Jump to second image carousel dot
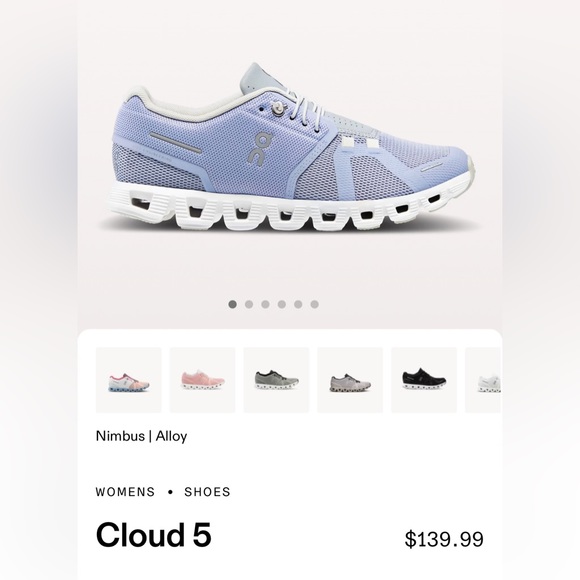The image size is (580, 580). (249, 304)
